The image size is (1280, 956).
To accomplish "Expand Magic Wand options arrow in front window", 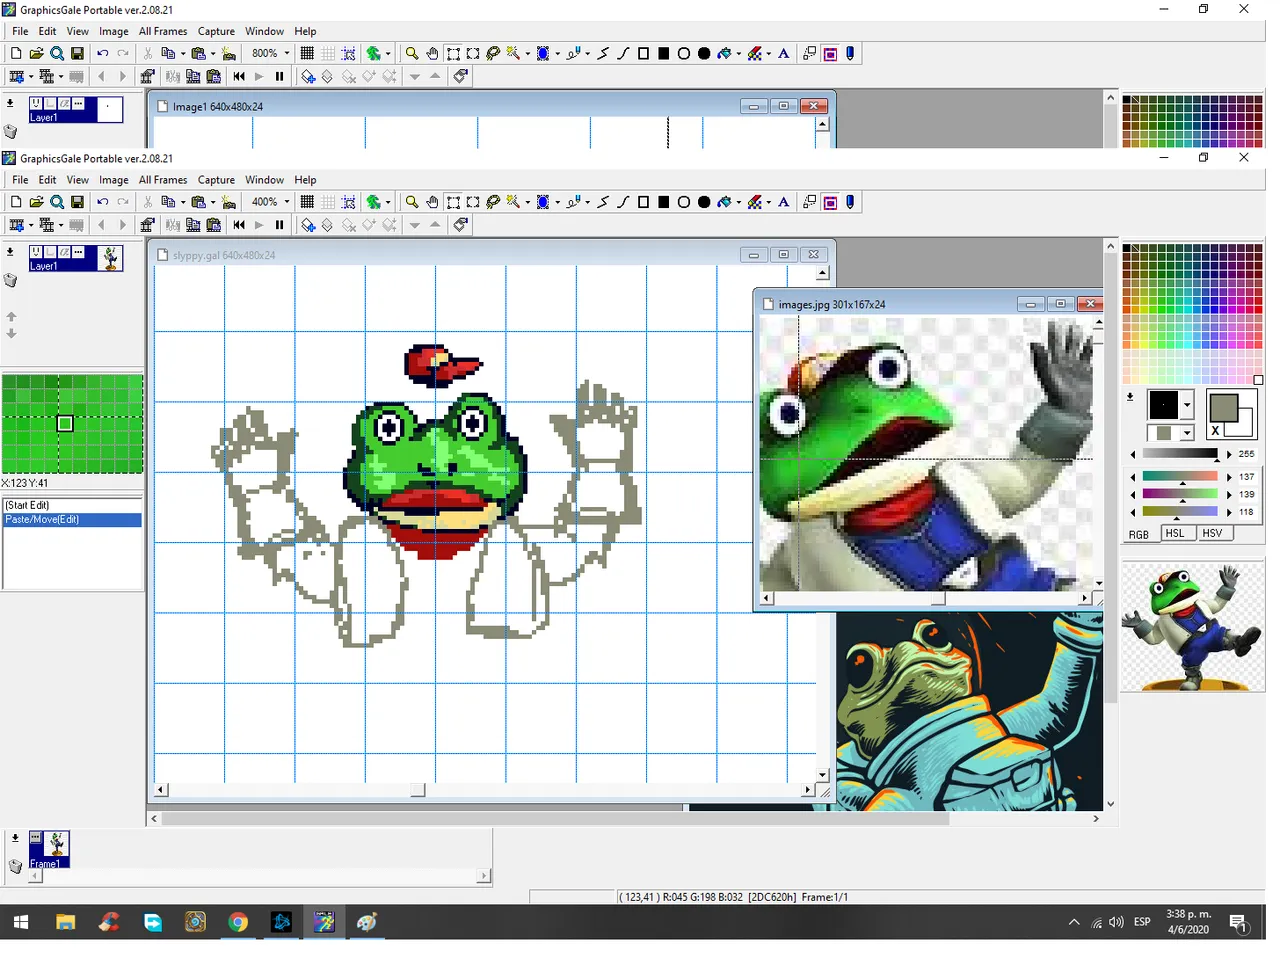I will pos(527,202).
